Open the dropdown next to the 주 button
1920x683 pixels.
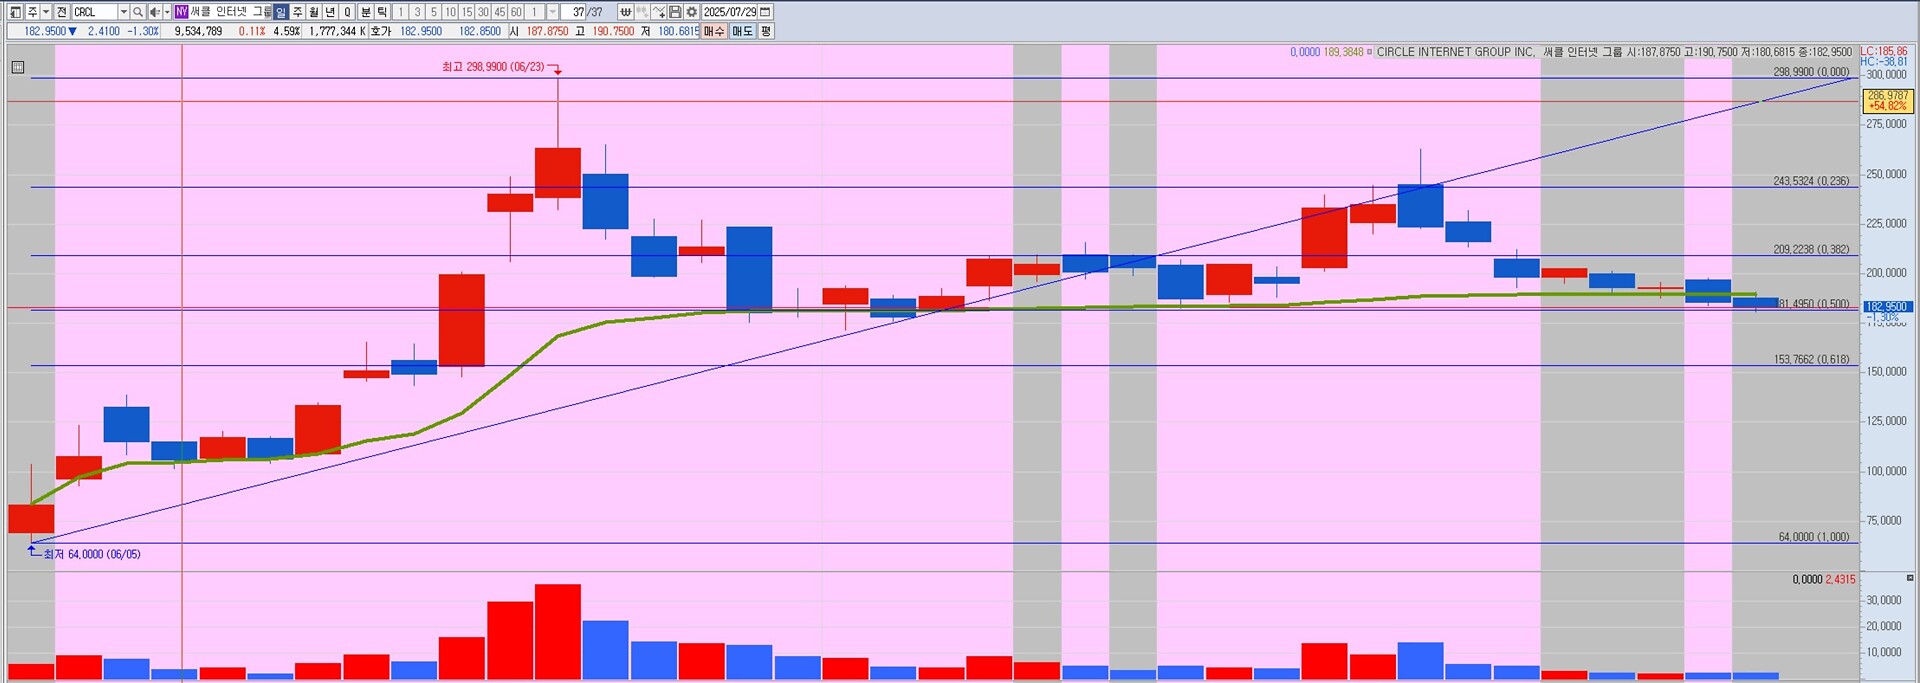46,12
